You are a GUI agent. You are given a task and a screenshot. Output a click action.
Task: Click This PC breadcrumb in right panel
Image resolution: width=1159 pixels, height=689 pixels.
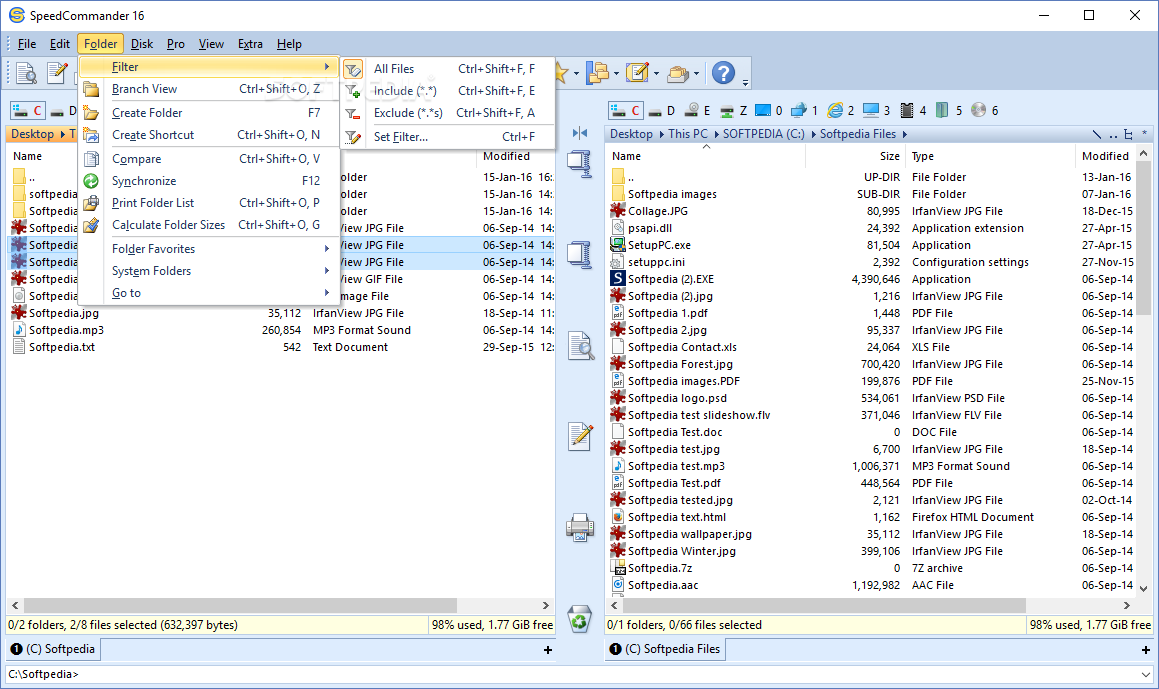pyautogui.click(x=687, y=135)
